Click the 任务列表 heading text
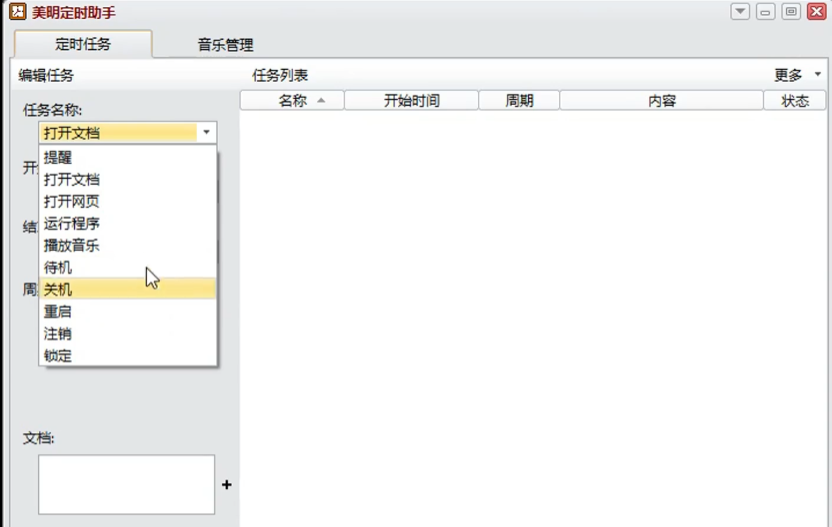The height and width of the screenshot is (527, 832). click(280, 75)
